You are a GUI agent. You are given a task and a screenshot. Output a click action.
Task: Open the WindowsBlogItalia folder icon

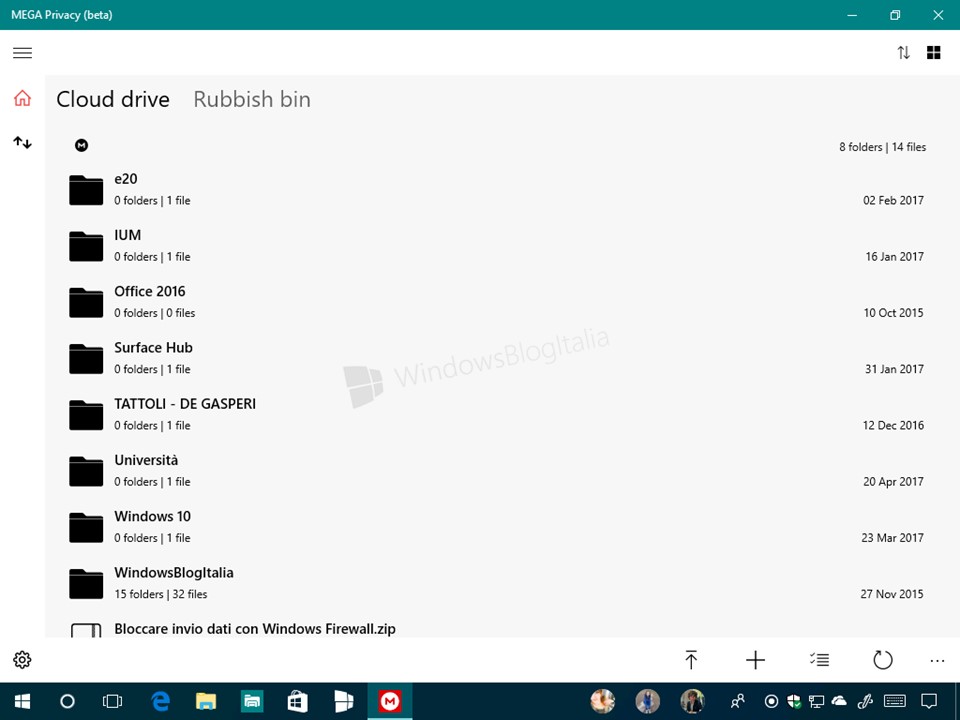coord(86,584)
